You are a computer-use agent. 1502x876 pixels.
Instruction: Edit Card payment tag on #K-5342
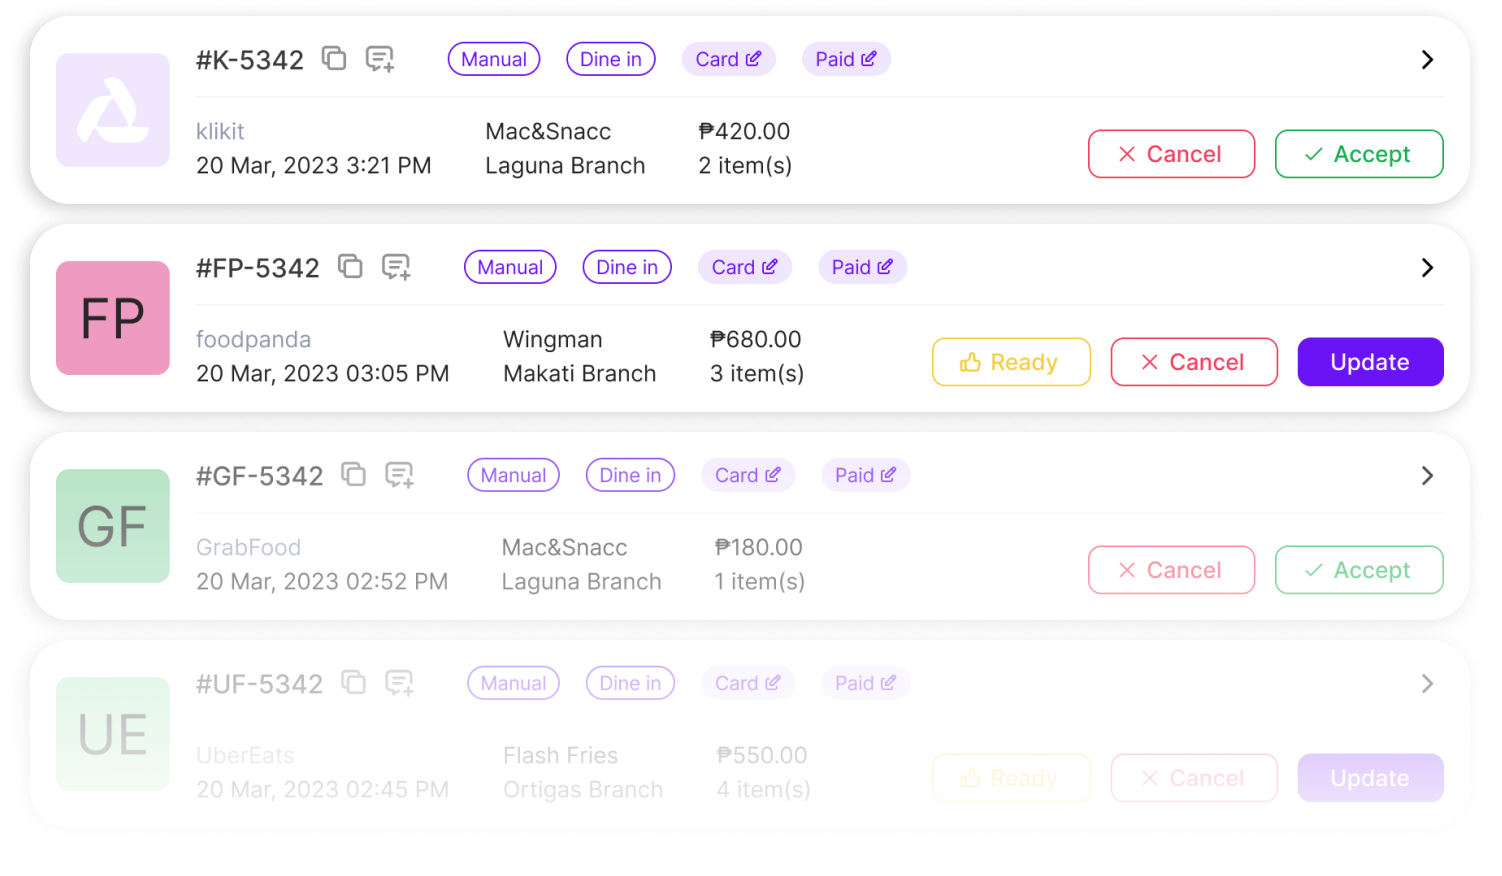pos(753,59)
